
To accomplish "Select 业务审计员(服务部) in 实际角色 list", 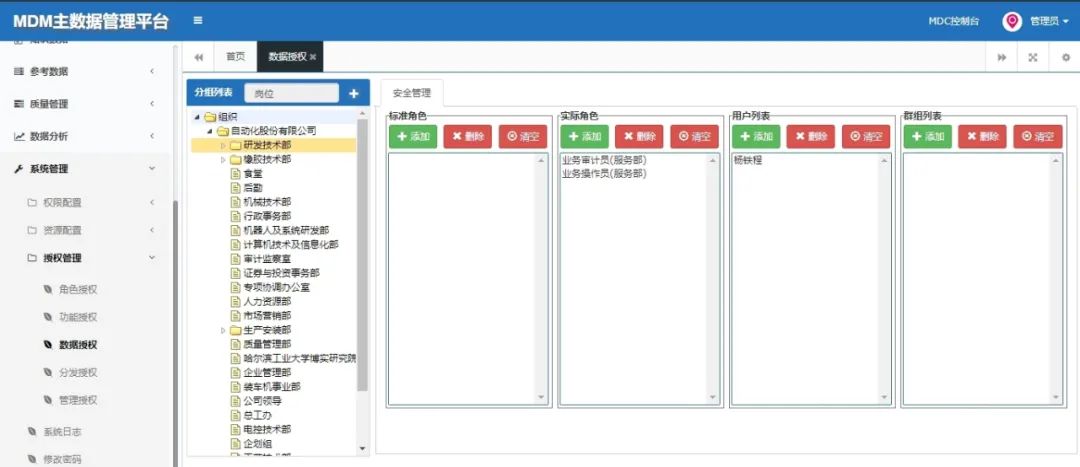I will point(604,160).
